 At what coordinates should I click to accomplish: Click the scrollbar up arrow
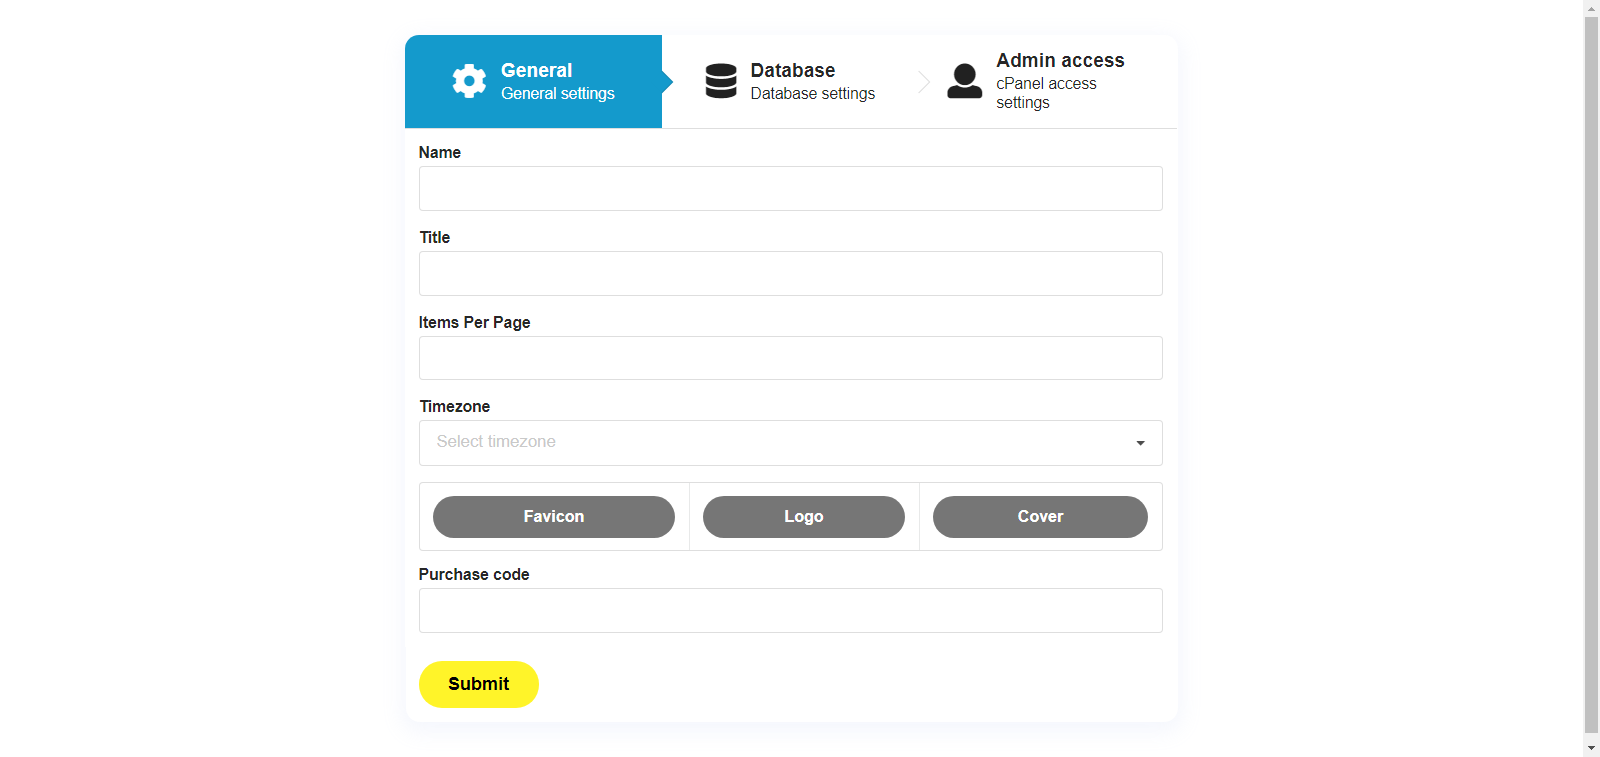pos(1591,8)
